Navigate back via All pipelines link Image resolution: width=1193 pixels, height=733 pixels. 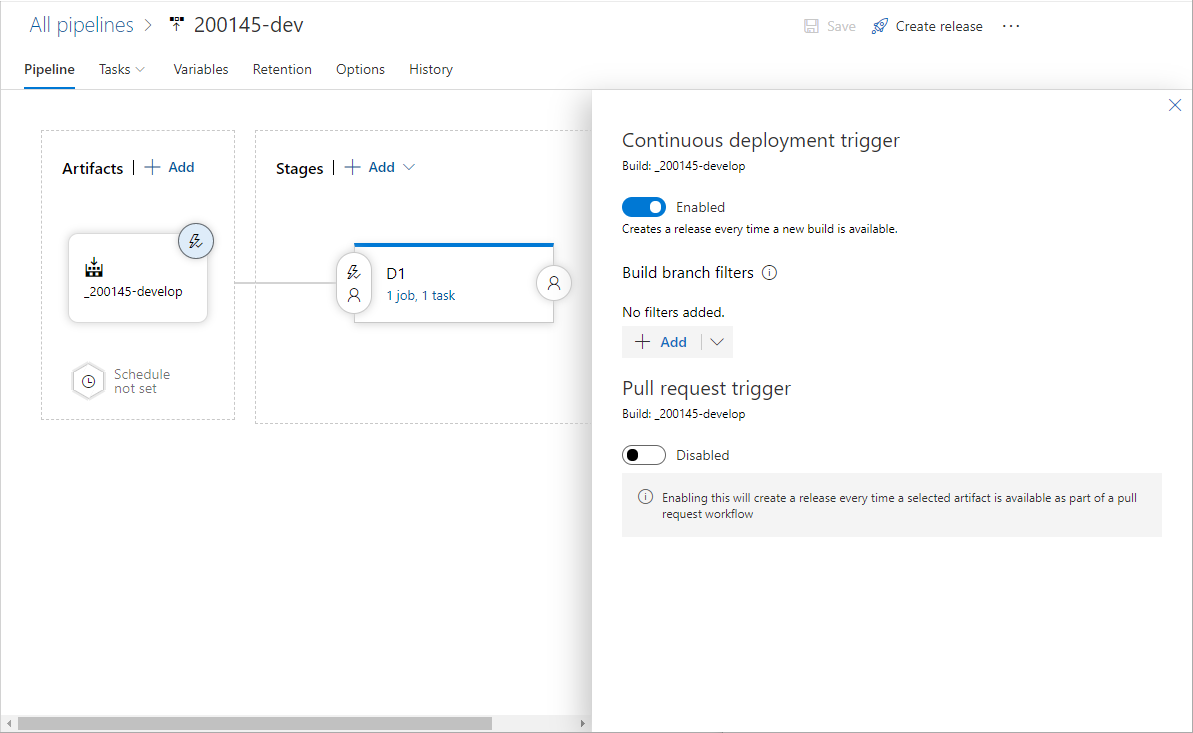tap(81, 24)
